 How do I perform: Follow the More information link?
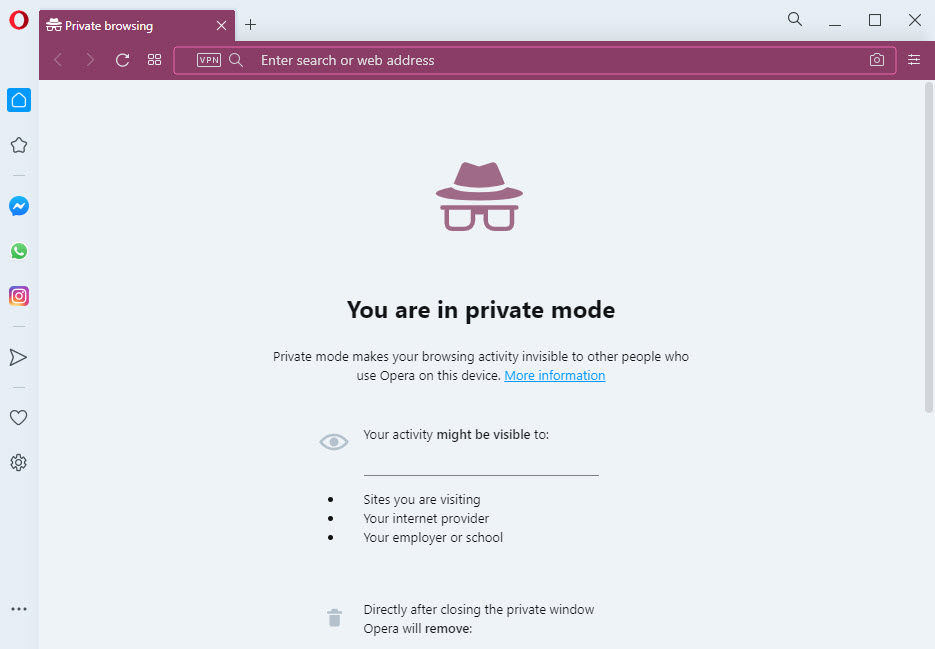tap(555, 375)
